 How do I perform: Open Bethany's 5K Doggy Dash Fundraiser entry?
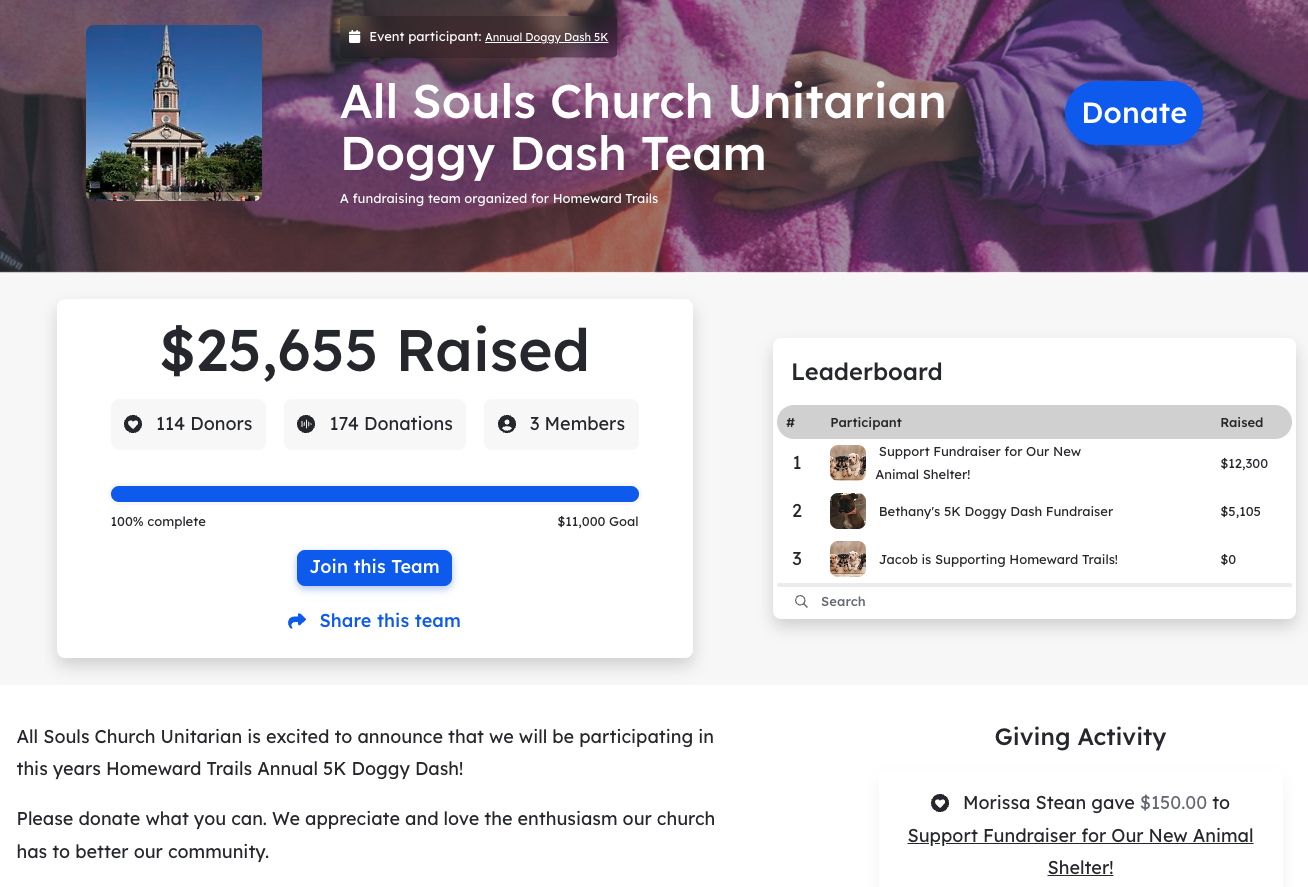[995, 511]
